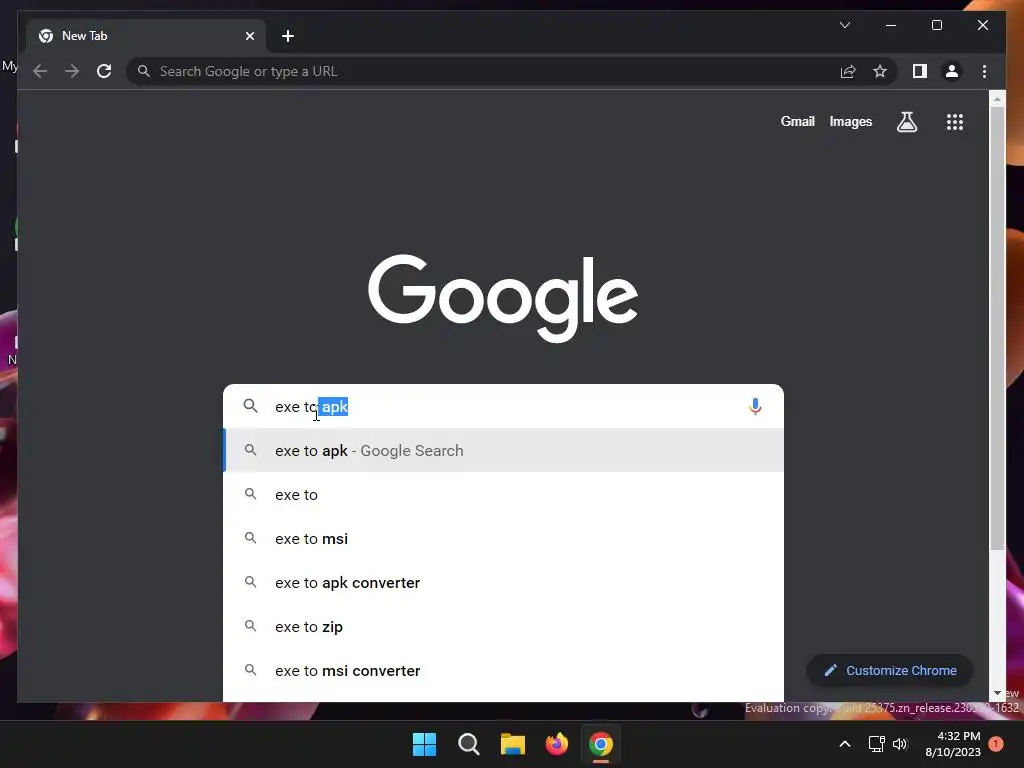Start voice search with microphone

pyautogui.click(x=755, y=406)
